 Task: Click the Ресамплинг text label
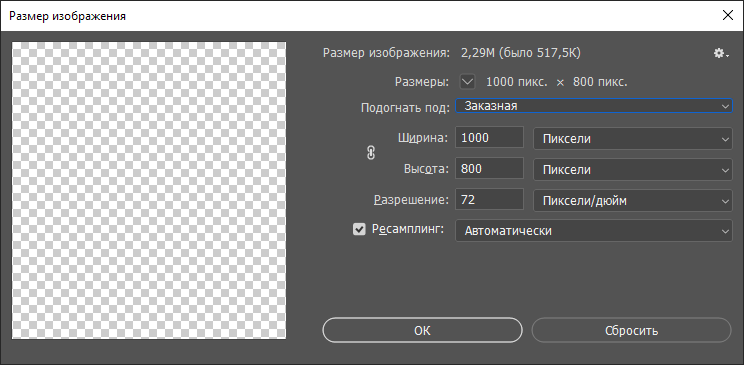(x=408, y=230)
